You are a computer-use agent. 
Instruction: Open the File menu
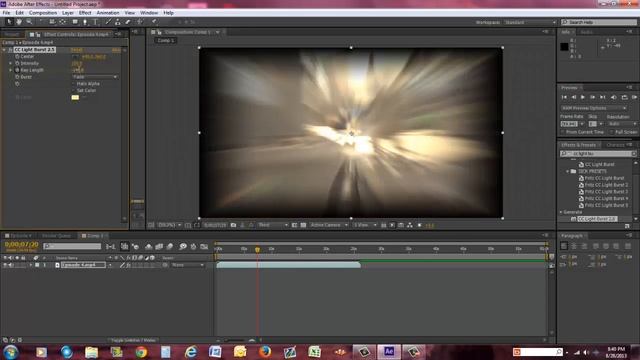click(6, 13)
